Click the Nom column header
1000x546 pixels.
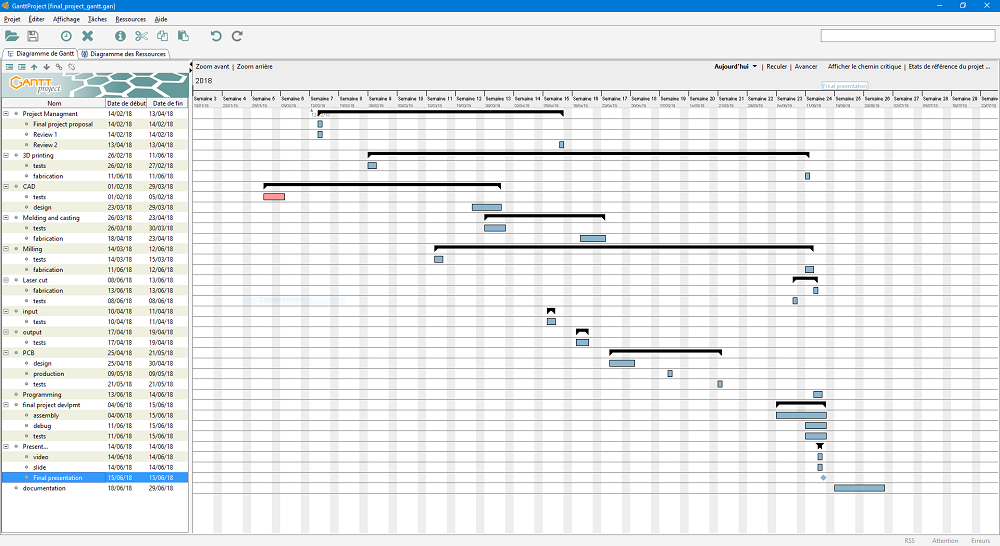click(54, 103)
